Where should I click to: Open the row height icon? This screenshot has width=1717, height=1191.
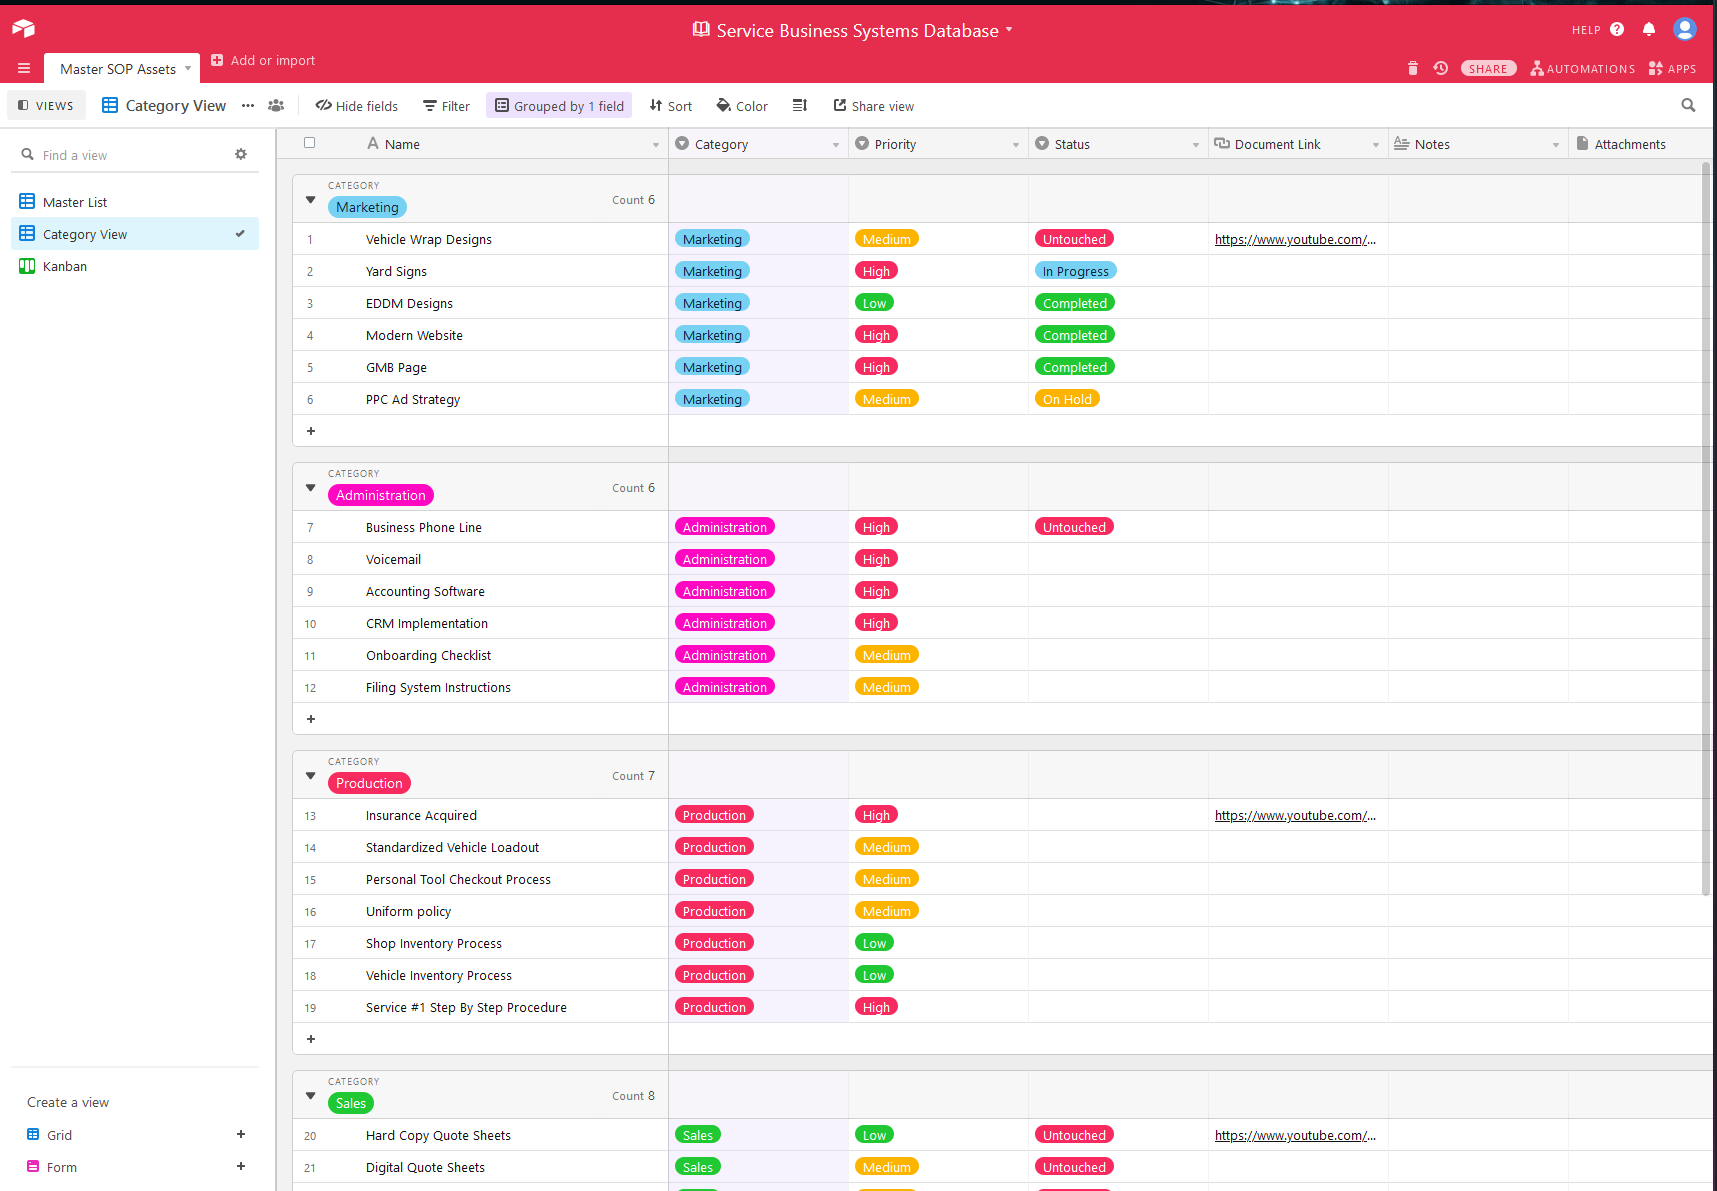click(799, 106)
